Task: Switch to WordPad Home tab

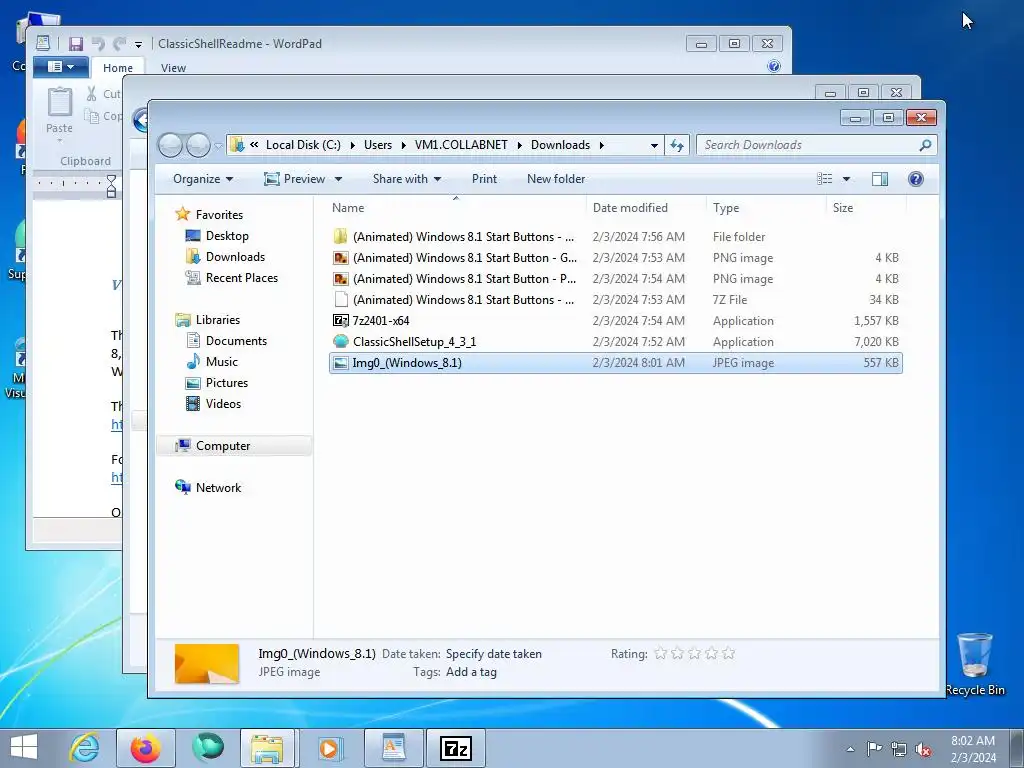Action: click(x=118, y=68)
